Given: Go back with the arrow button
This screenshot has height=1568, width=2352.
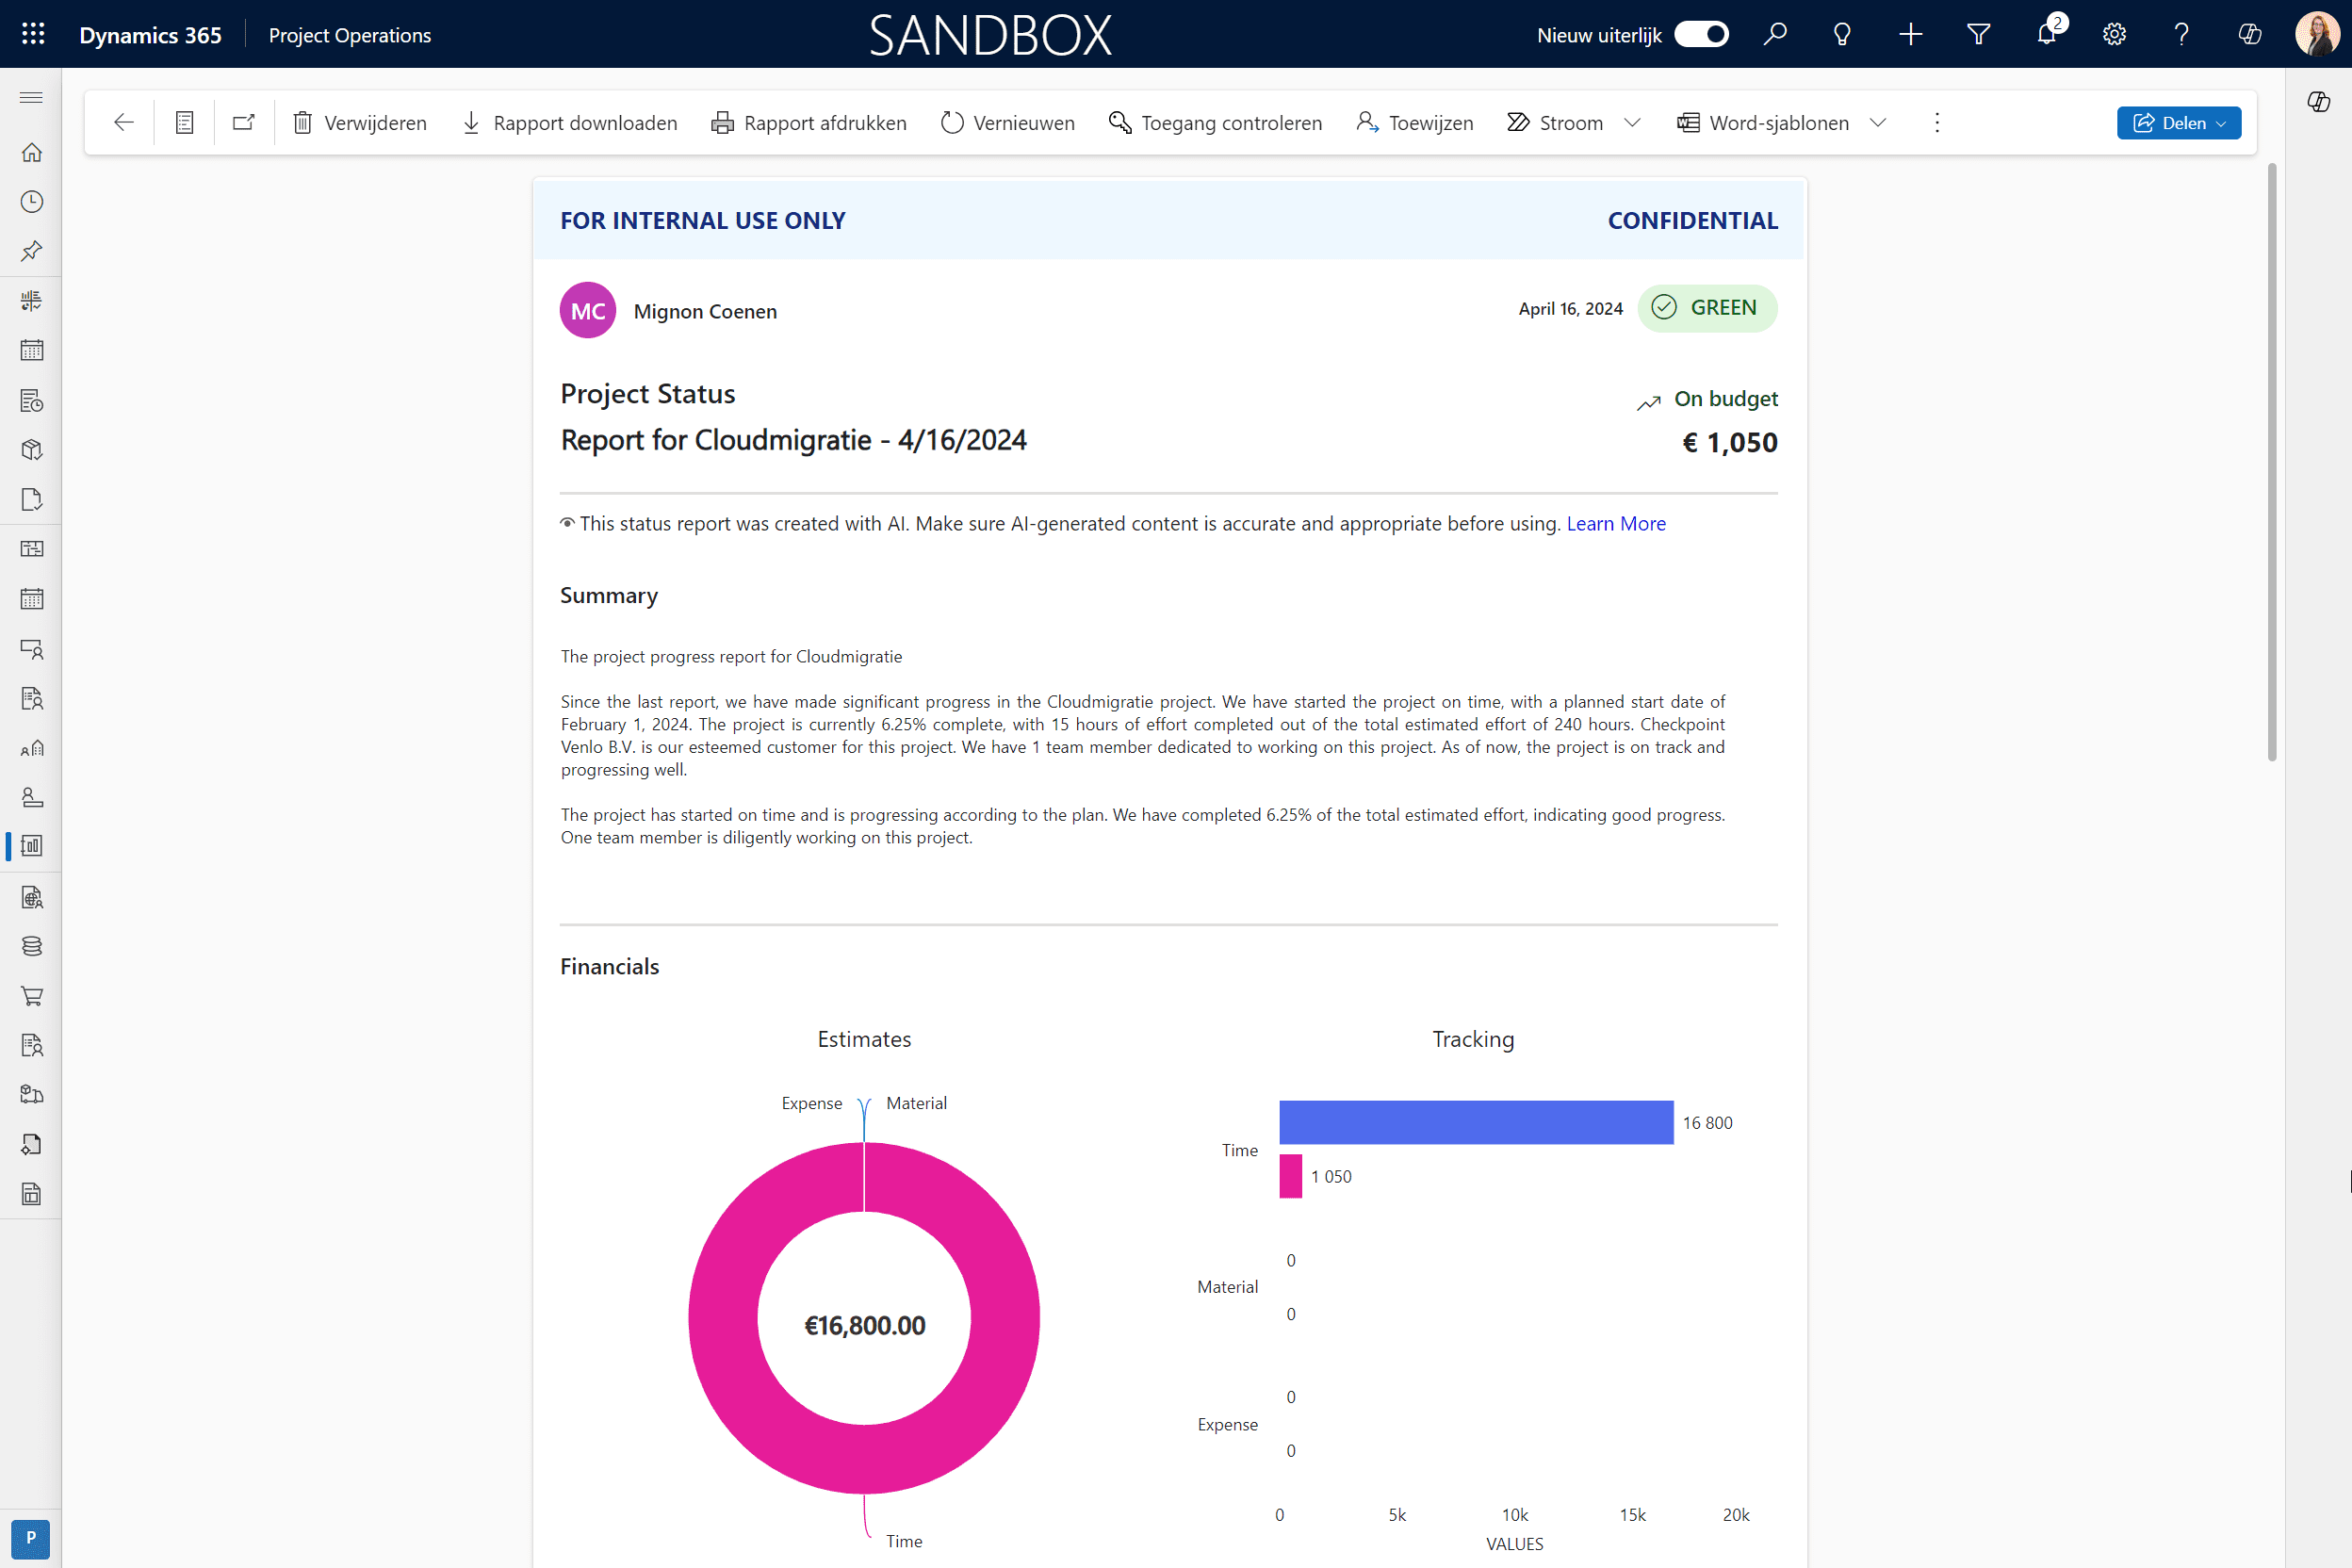Looking at the screenshot, I should click(124, 122).
